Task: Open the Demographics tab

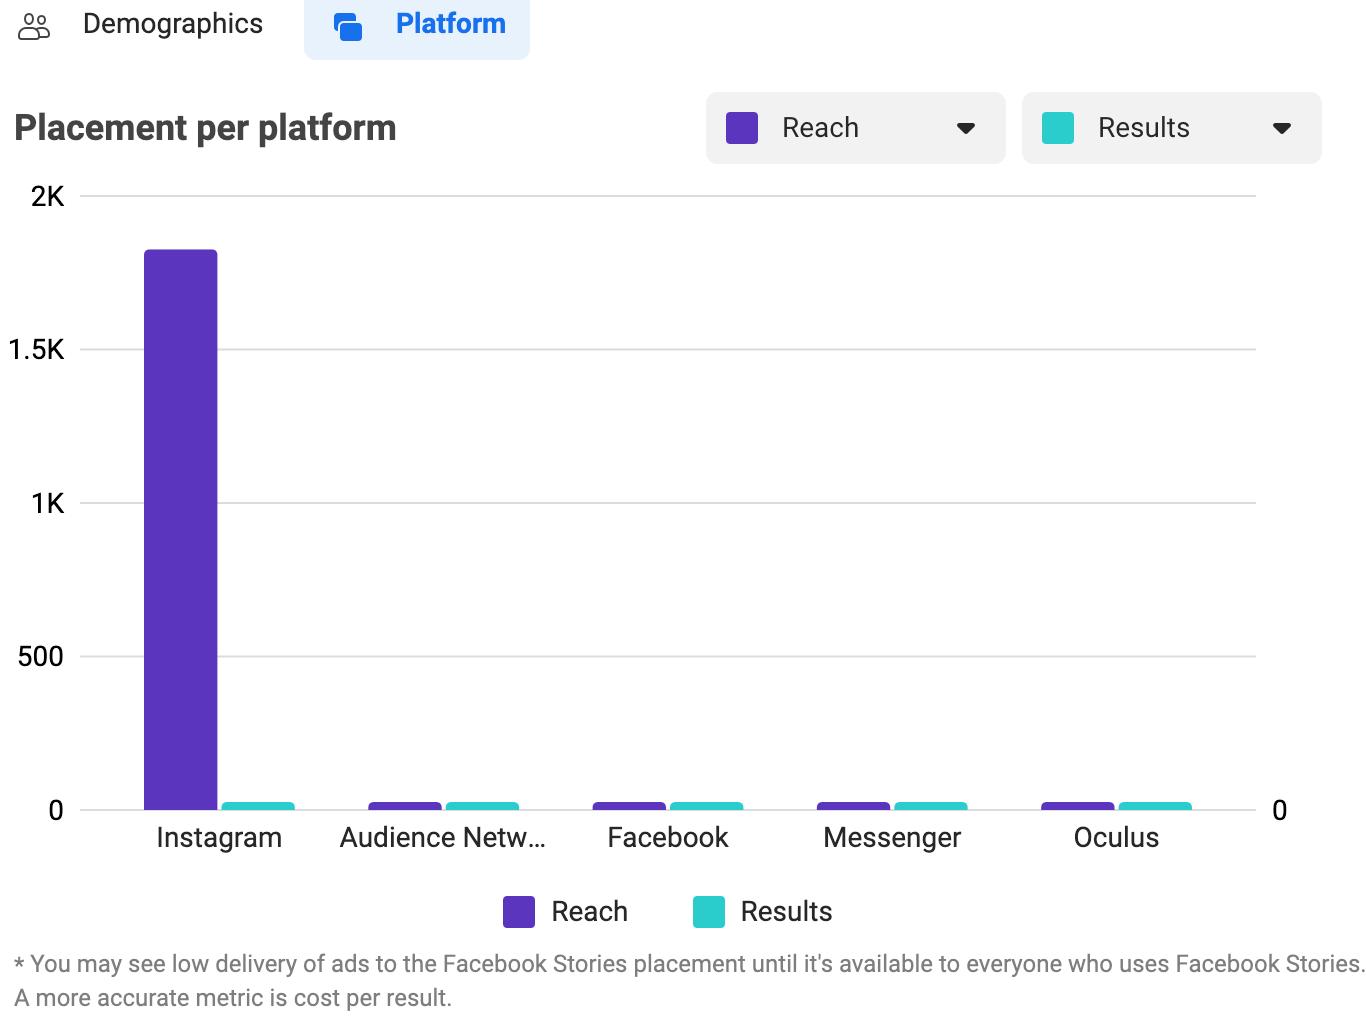Action: pyautogui.click(x=172, y=24)
